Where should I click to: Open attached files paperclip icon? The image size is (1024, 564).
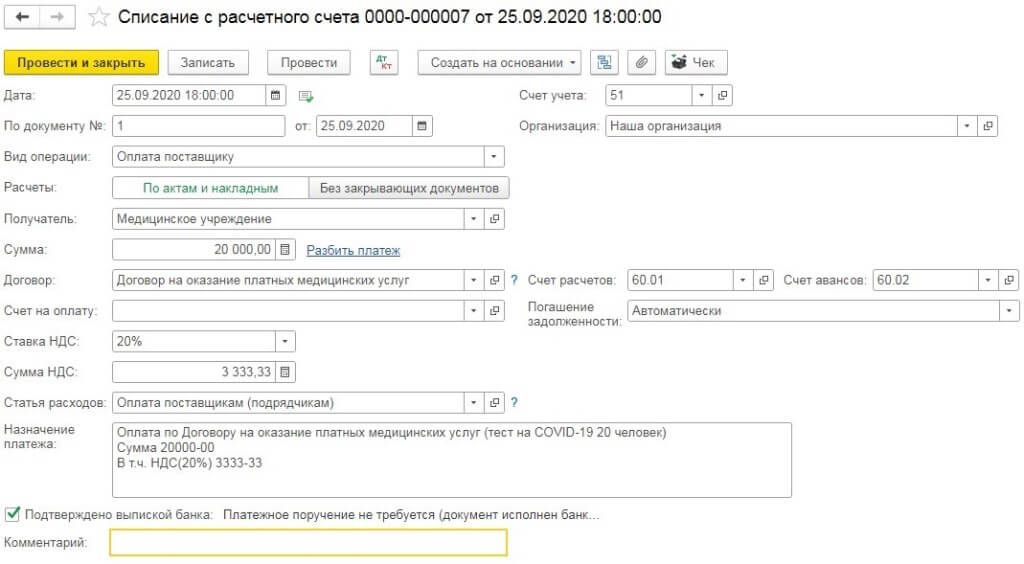click(642, 63)
